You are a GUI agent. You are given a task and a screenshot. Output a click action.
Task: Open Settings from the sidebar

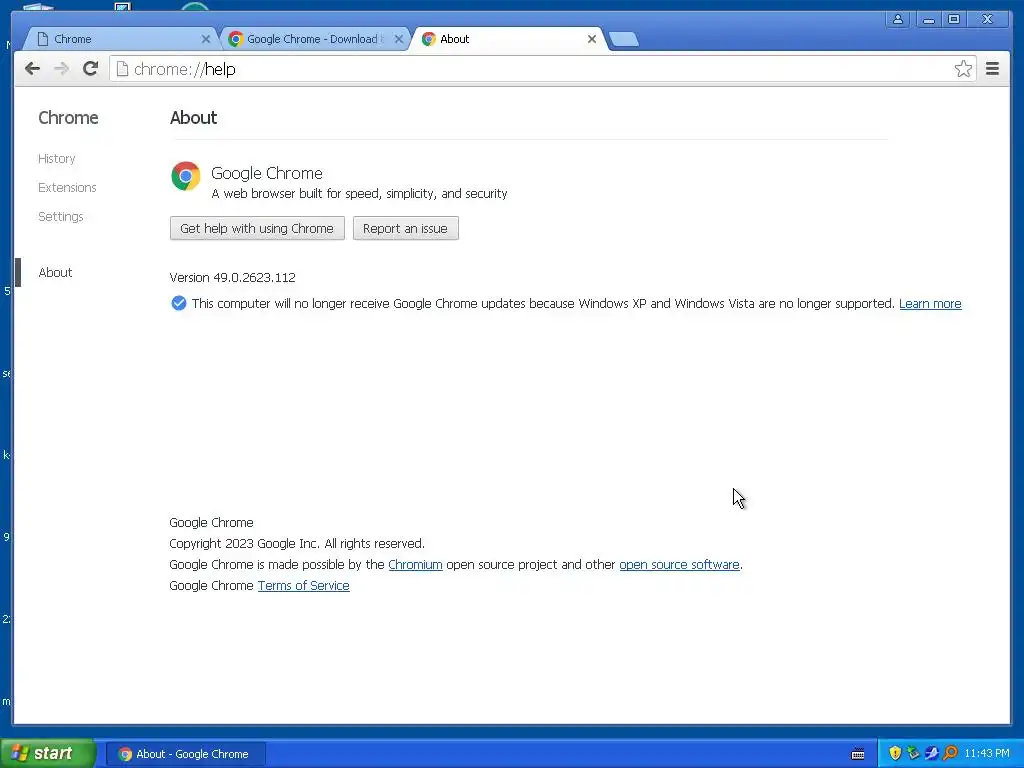point(61,216)
